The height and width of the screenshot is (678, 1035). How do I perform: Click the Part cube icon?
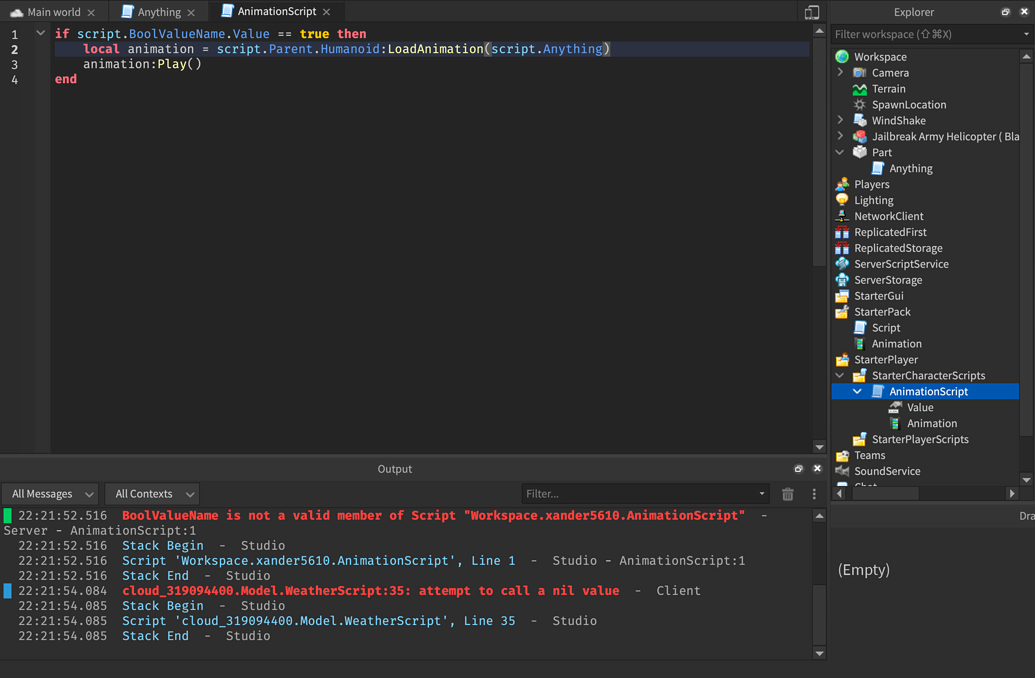coord(859,152)
